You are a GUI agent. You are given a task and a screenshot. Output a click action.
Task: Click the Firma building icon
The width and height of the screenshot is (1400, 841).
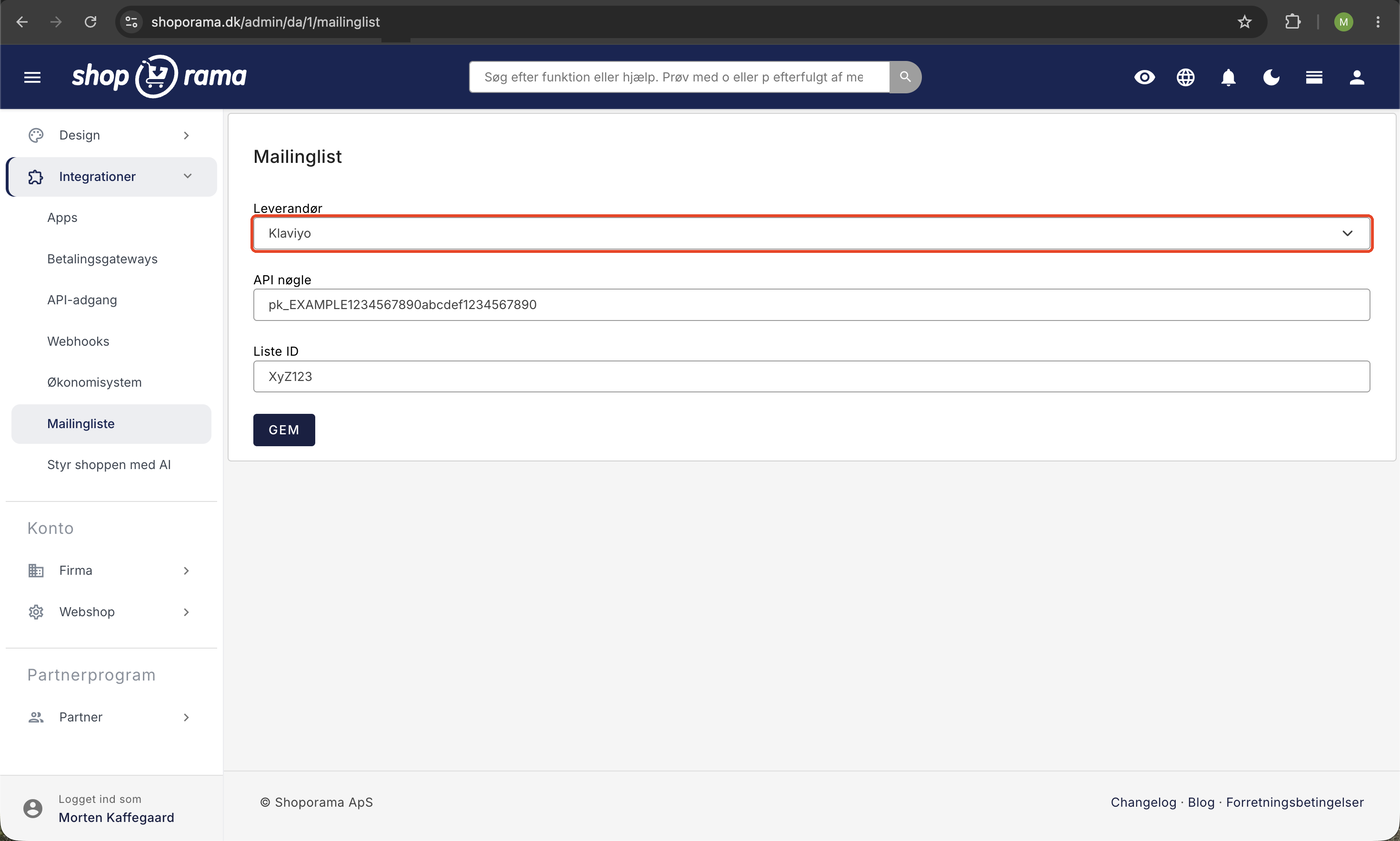(36, 570)
